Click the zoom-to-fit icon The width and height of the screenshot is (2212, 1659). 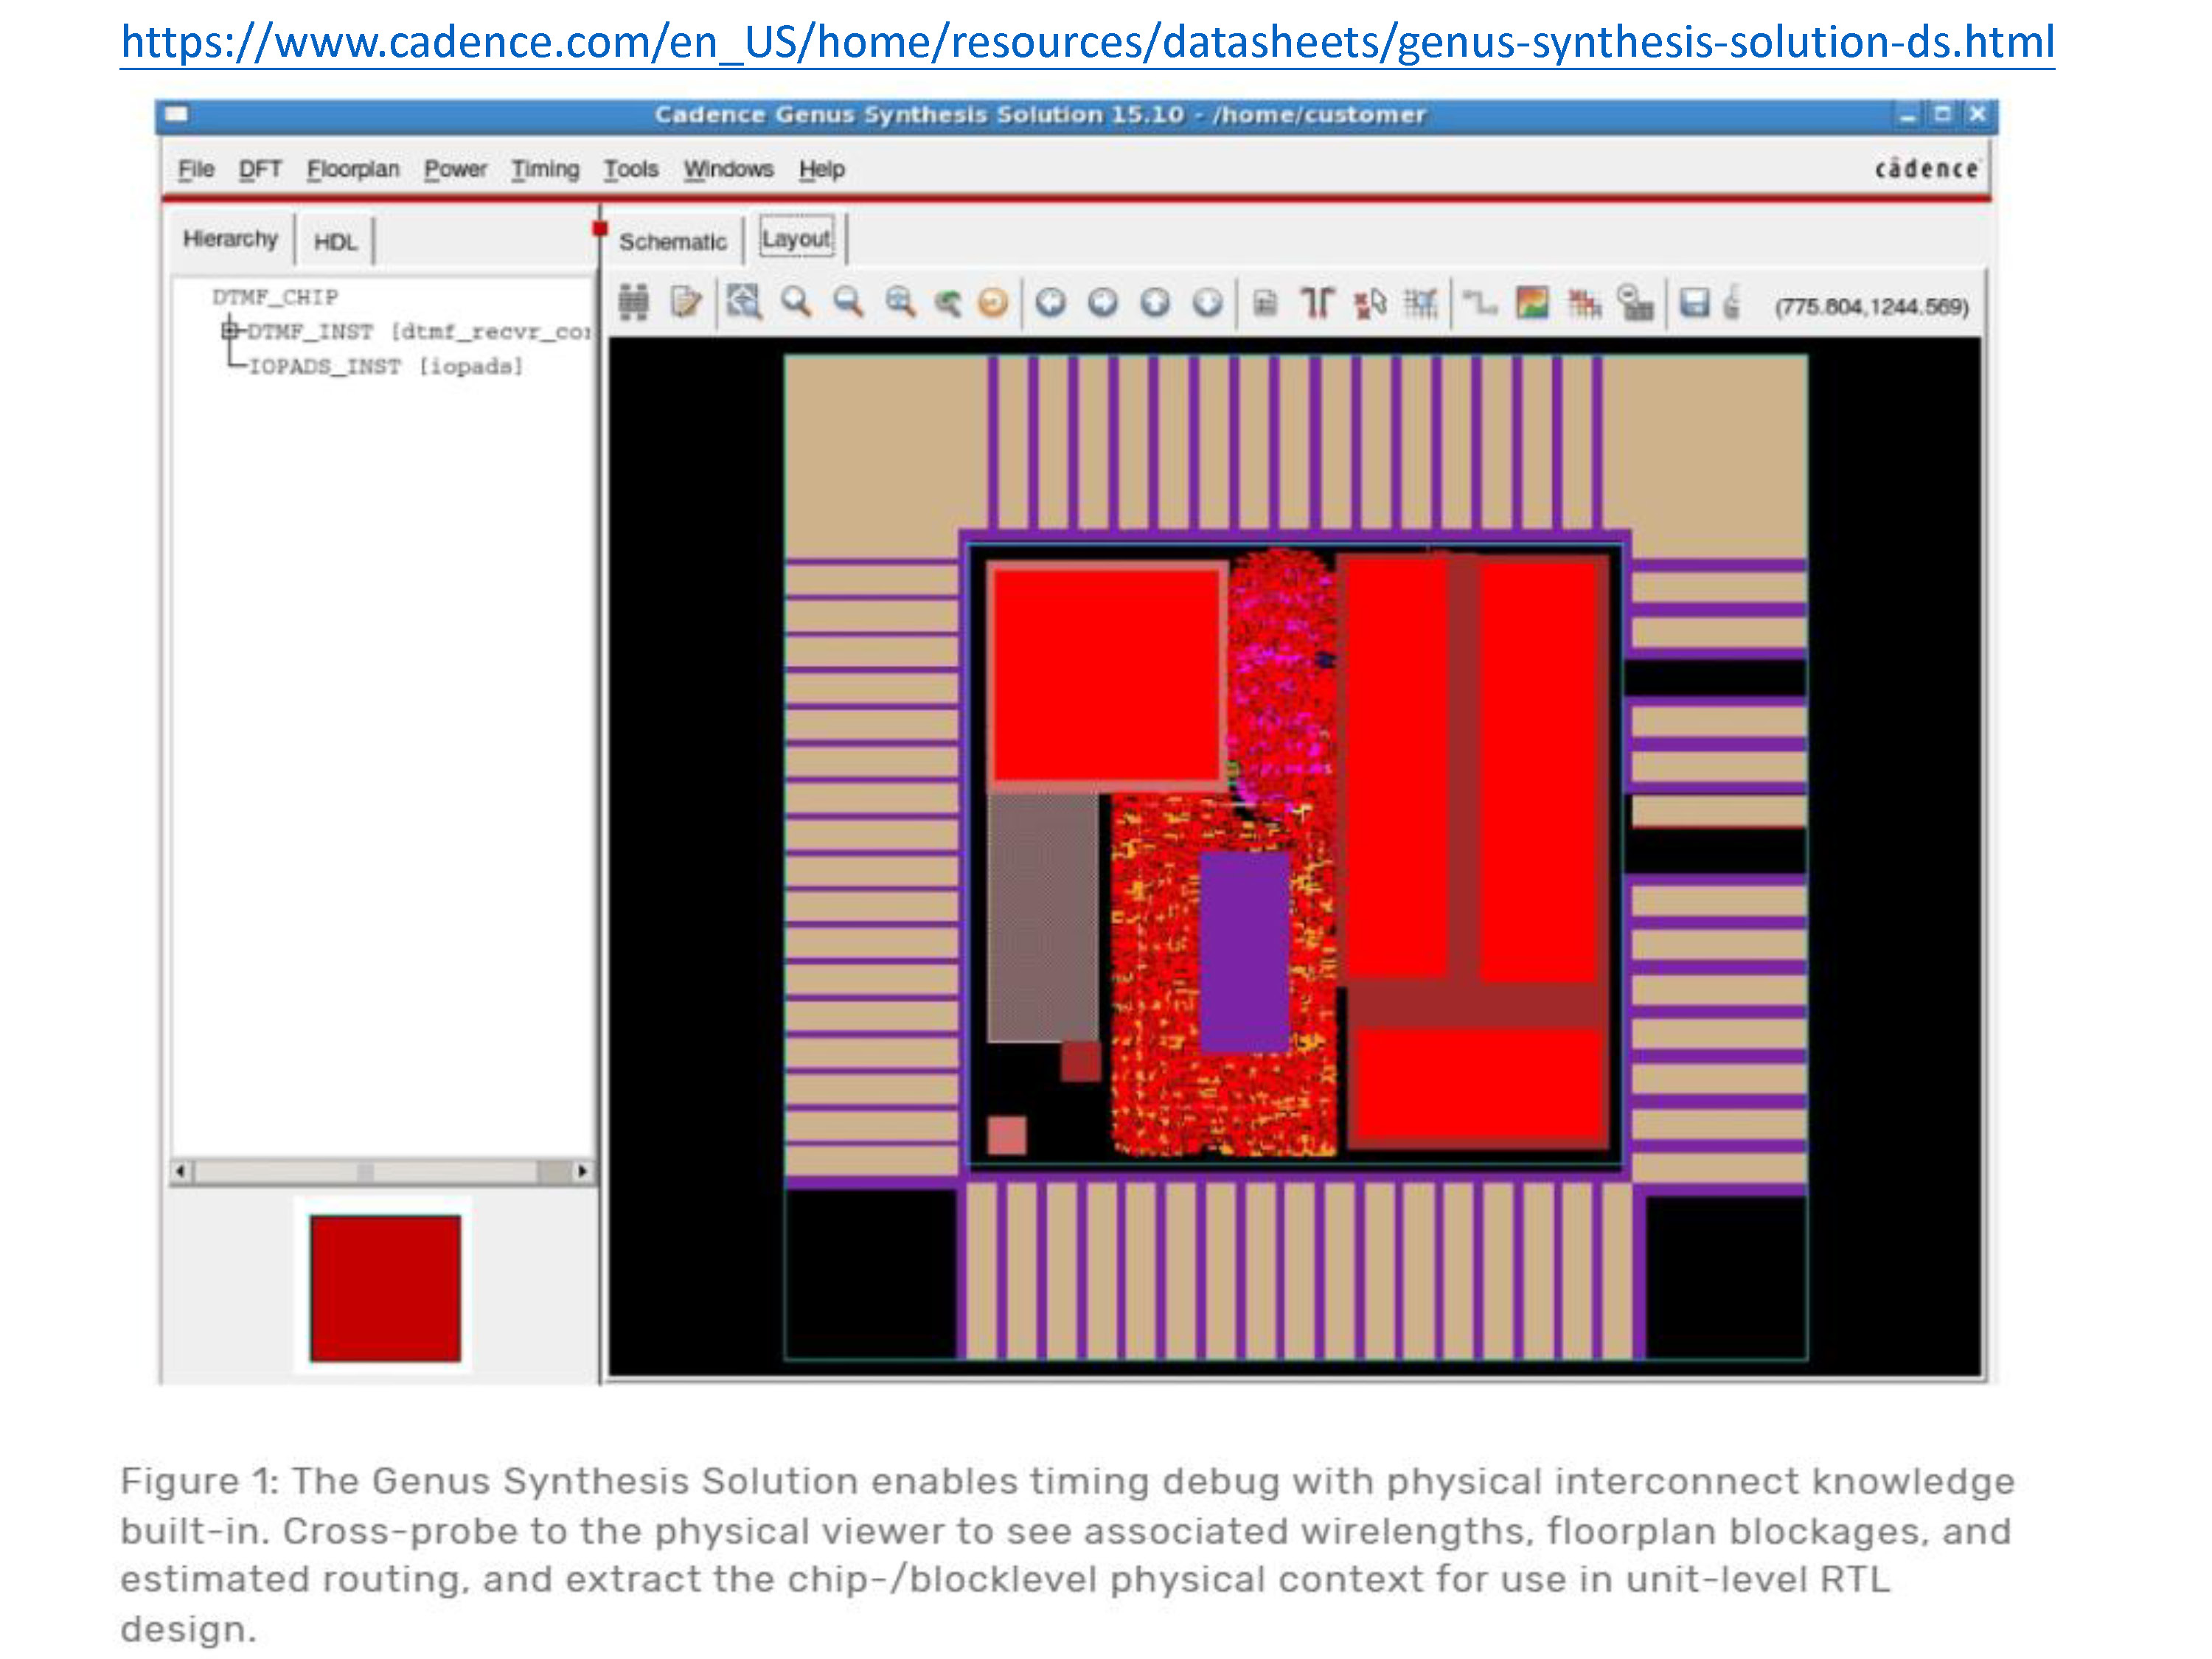[x=743, y=301]
